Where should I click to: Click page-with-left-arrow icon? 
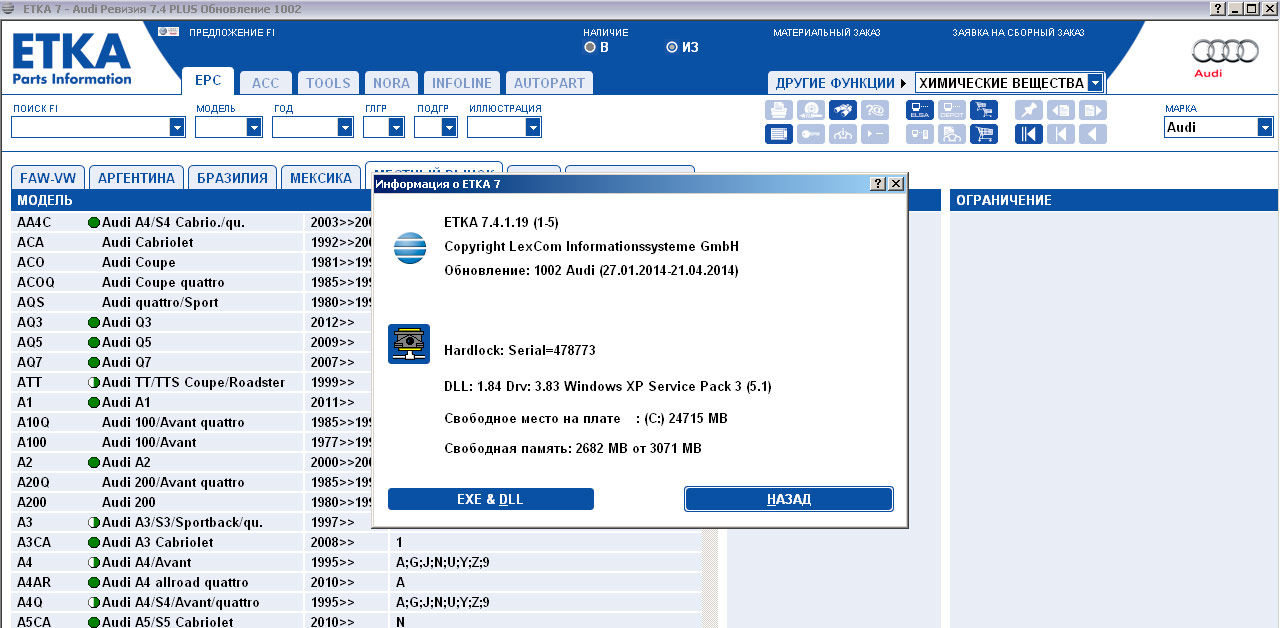point(1061,110)
